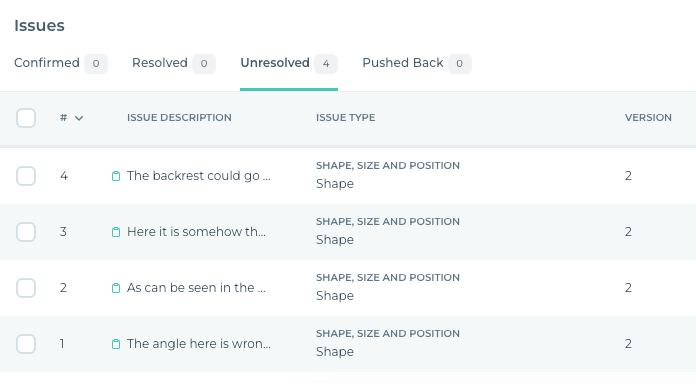Toggle sort chevron next to # column
The image size is (696, 383).
[x=79, y=118]
